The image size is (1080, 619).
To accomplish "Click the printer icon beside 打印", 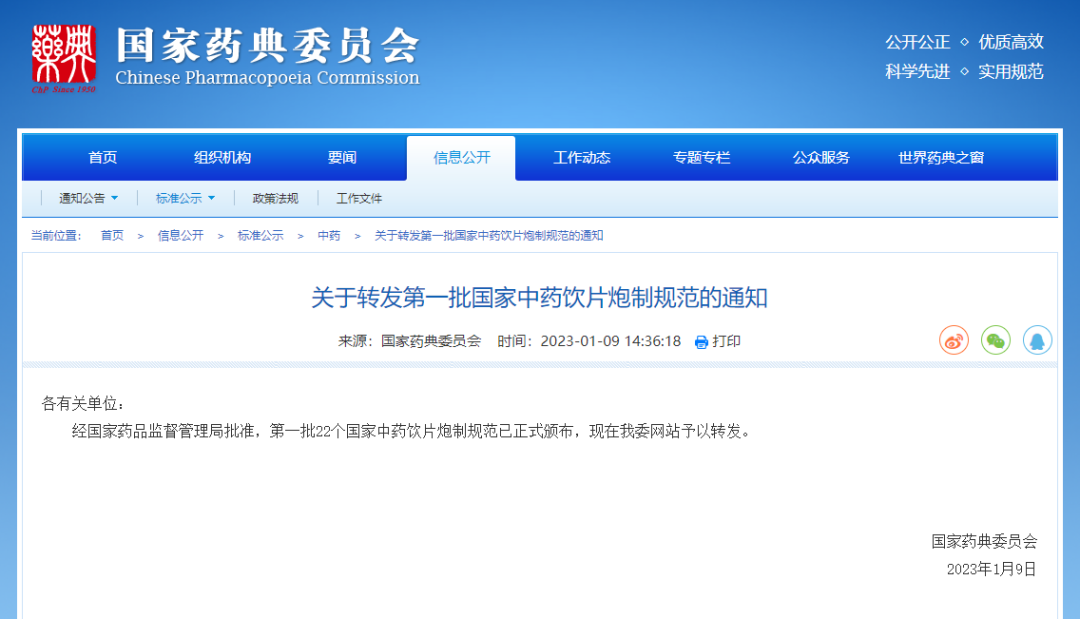I will [701, 342].
